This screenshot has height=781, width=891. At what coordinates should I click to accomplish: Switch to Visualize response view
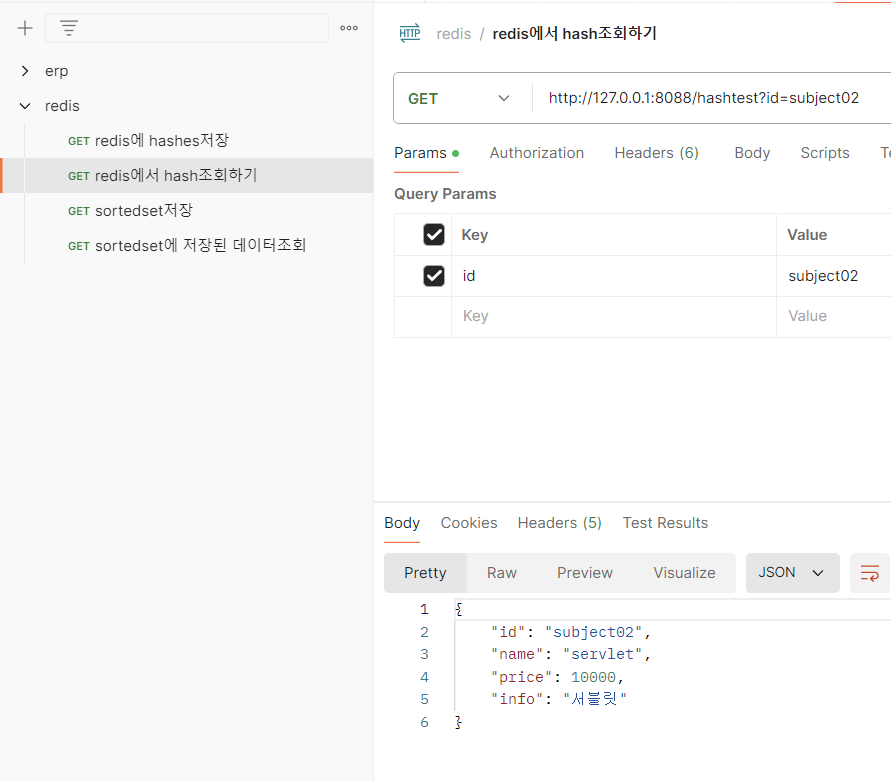tap(684, 573)
